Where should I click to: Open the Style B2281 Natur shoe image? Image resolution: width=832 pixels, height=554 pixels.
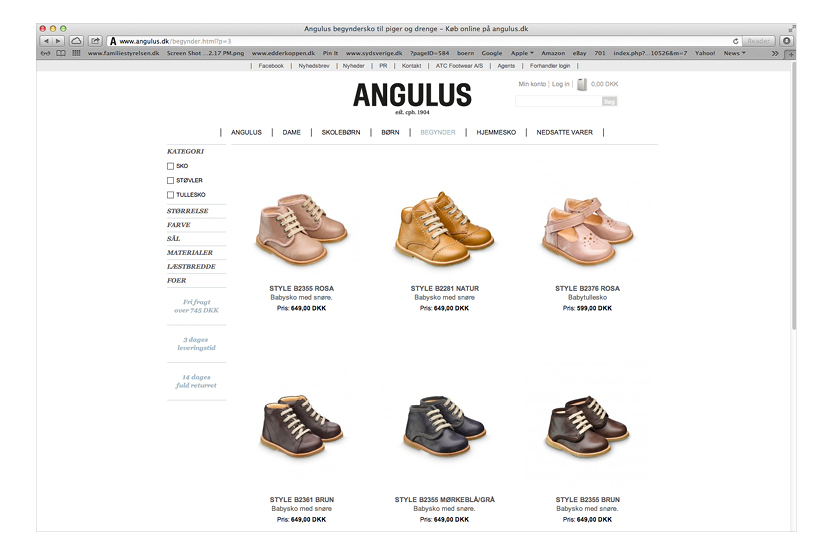pyautogui.click(x=445, y=229)
